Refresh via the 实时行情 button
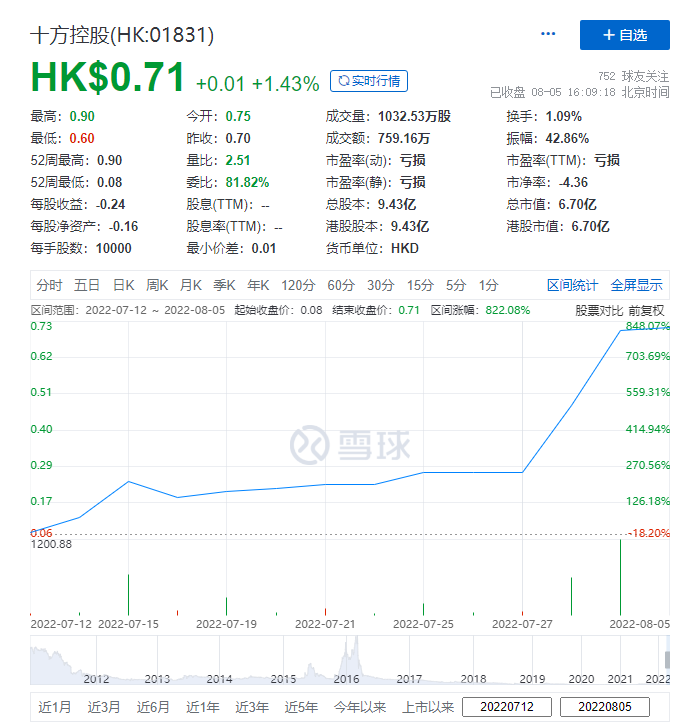 369,81
